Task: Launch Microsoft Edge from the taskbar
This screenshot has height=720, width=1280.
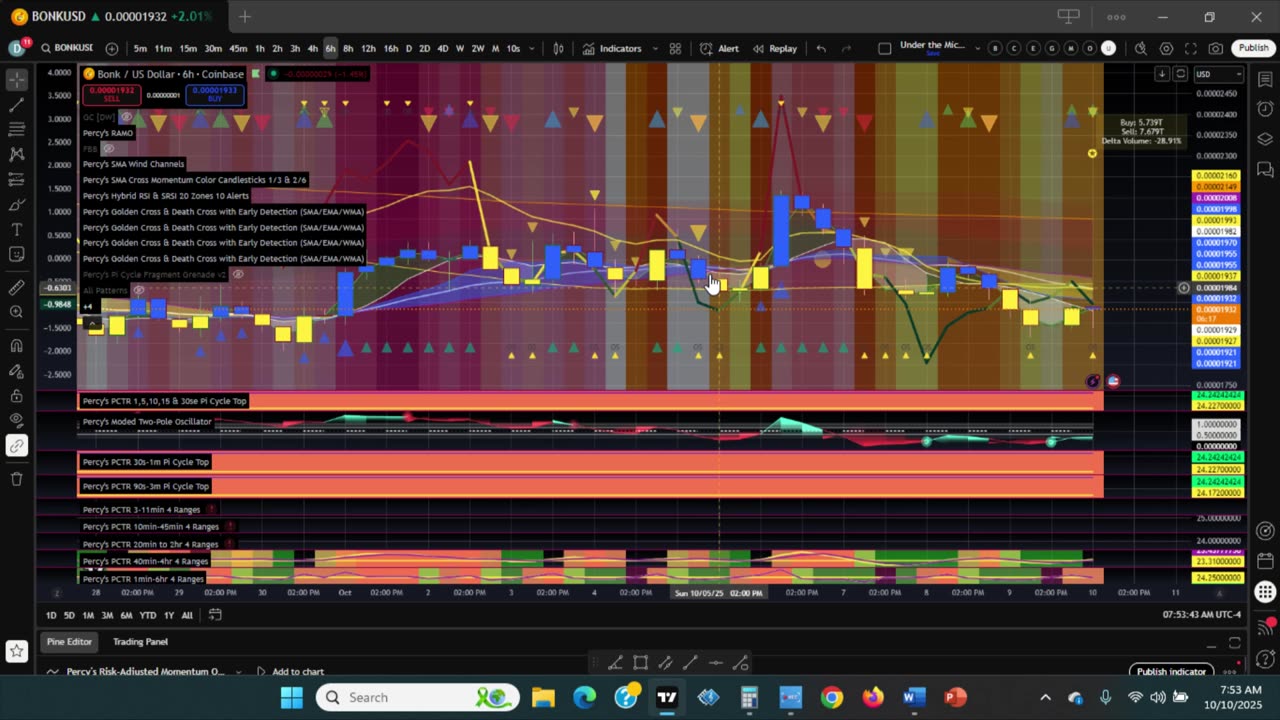Action: (584, 697)
